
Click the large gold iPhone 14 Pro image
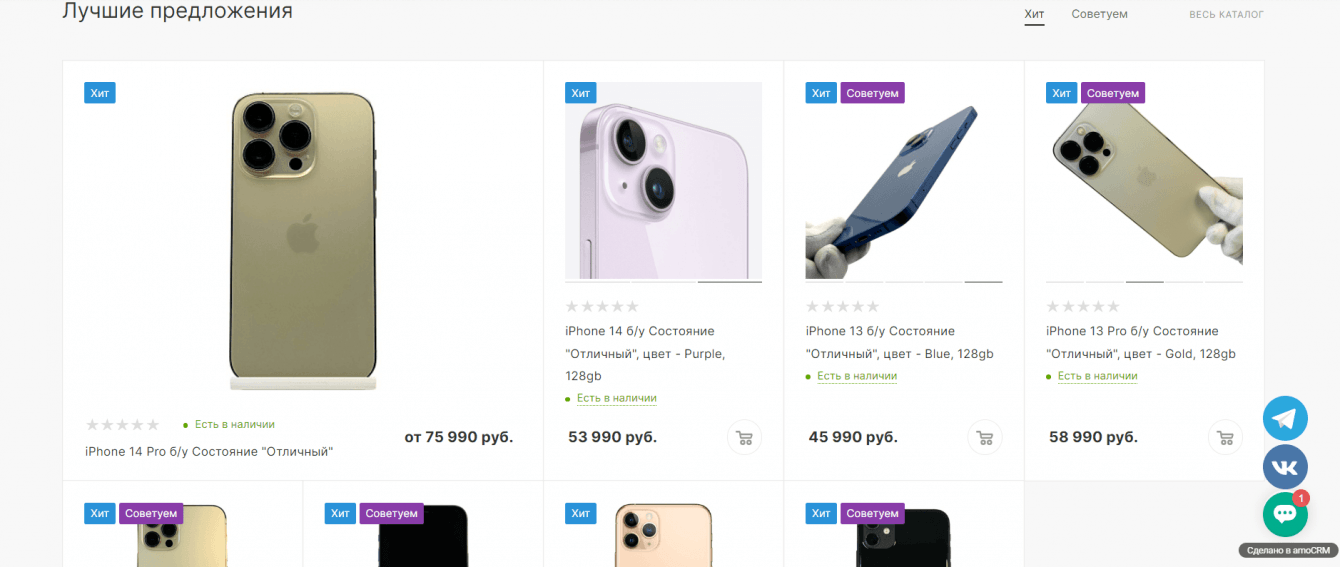pyautogui.click(x=302, y=240)
